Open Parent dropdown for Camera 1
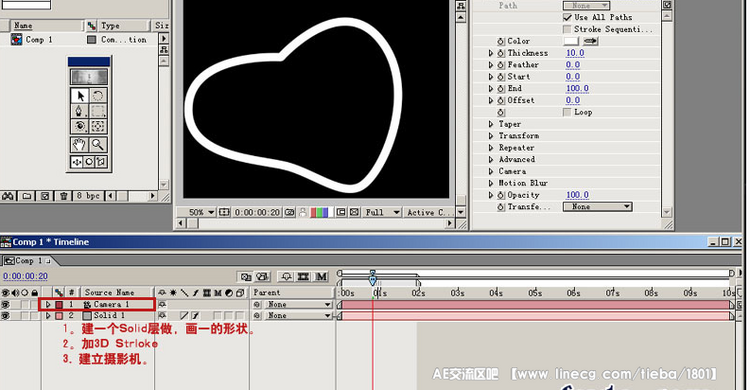 click(298, 304)
